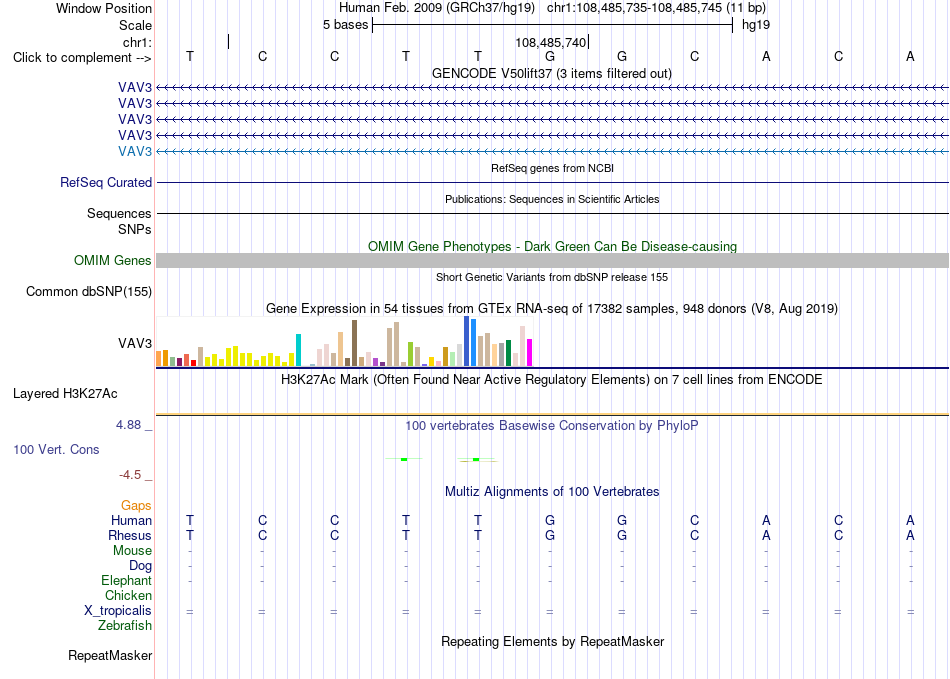950x679 pixels.
Task: Click the Dog species label
Action: (x=141, y=566)
